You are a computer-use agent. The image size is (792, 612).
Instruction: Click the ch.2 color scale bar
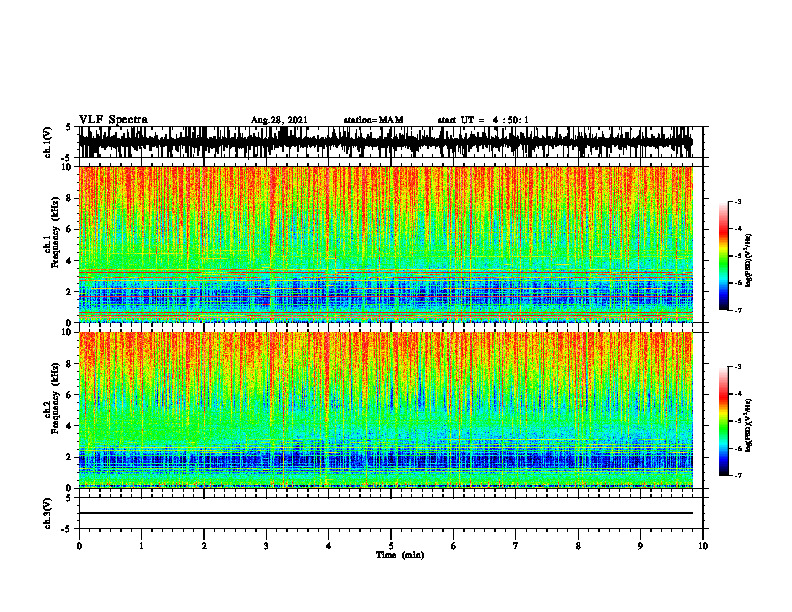(x=723, y=421)
